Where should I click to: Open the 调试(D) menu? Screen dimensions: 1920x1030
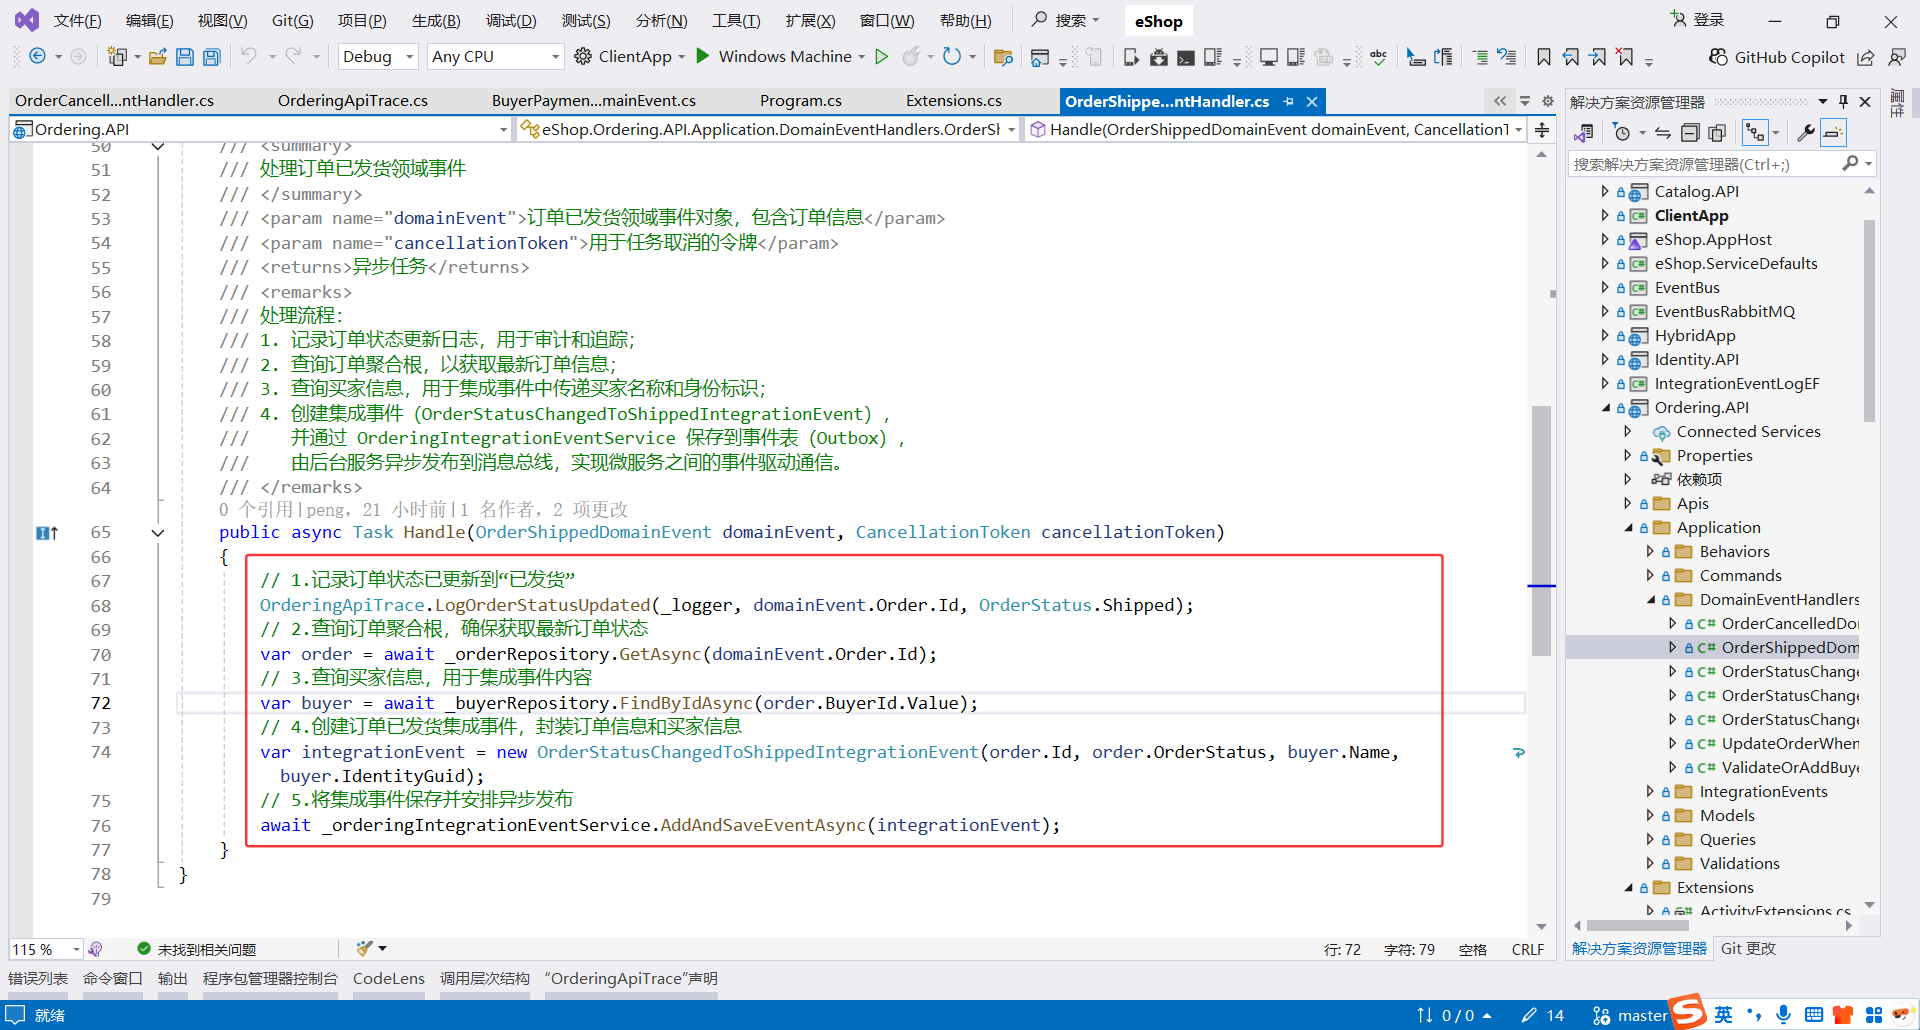tap(511, 21)
